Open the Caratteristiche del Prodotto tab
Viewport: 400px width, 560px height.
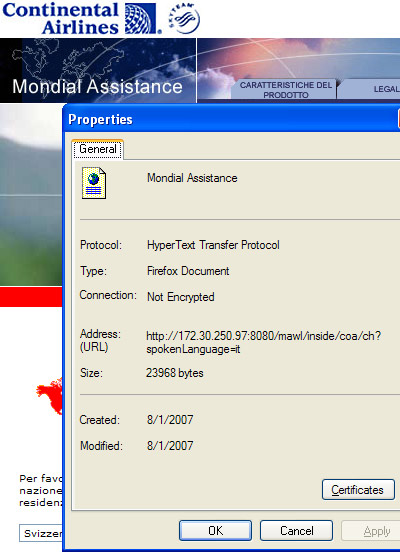tap(286, 90)
